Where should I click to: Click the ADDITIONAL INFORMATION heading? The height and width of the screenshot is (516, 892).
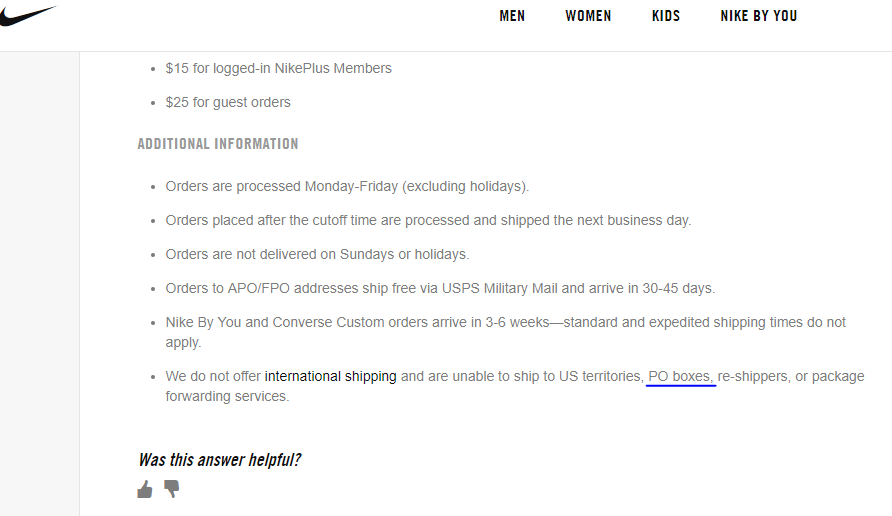coord(218,144)
